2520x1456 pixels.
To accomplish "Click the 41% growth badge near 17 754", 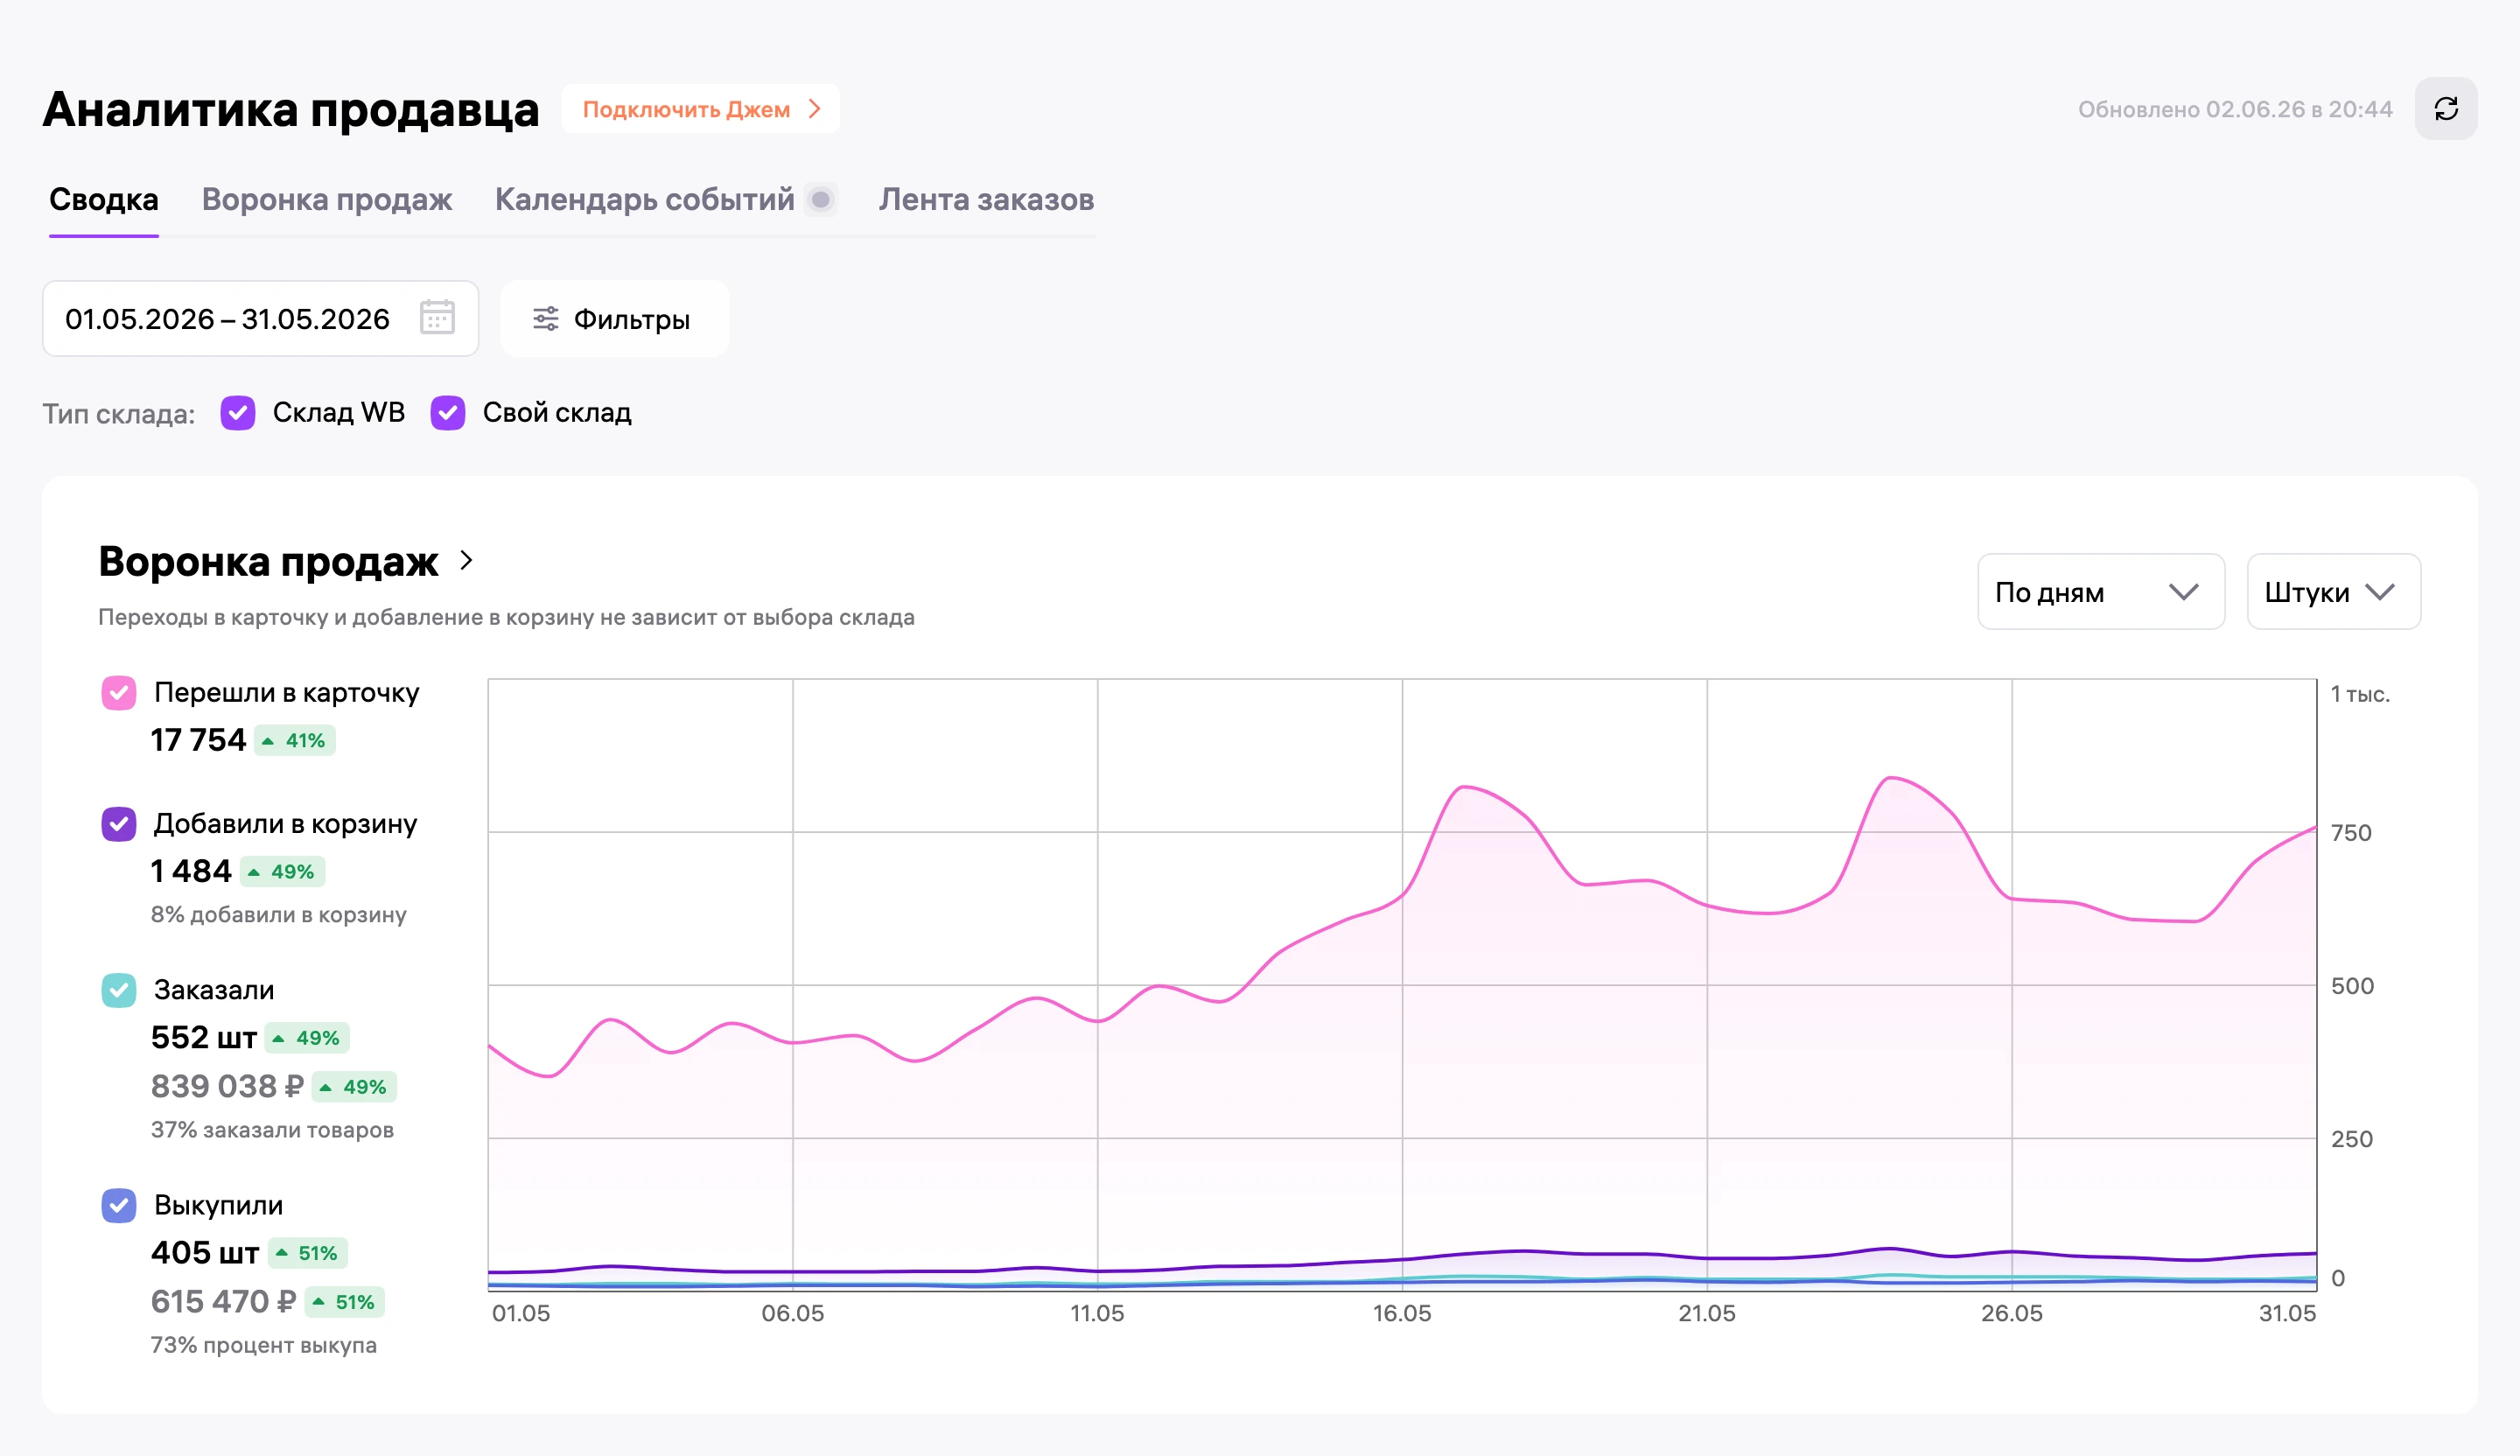I will (x=295, y=741).
